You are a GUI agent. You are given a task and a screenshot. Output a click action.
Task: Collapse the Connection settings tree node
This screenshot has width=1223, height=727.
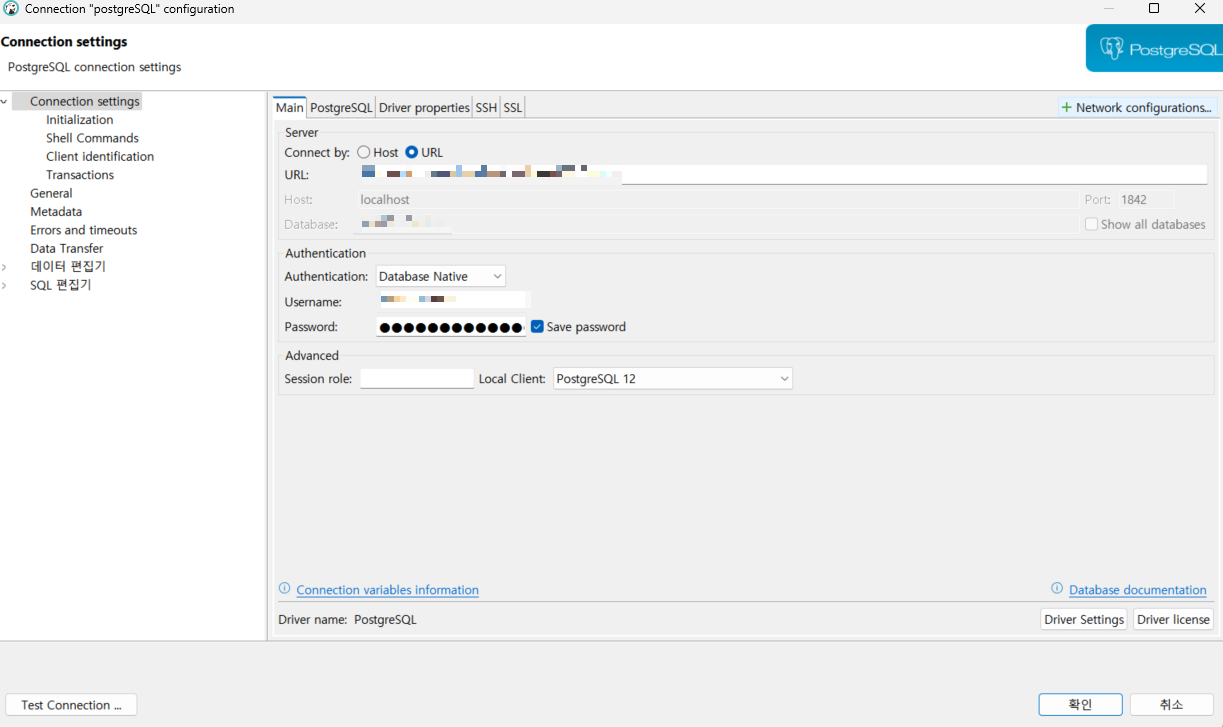pos(5,101)
